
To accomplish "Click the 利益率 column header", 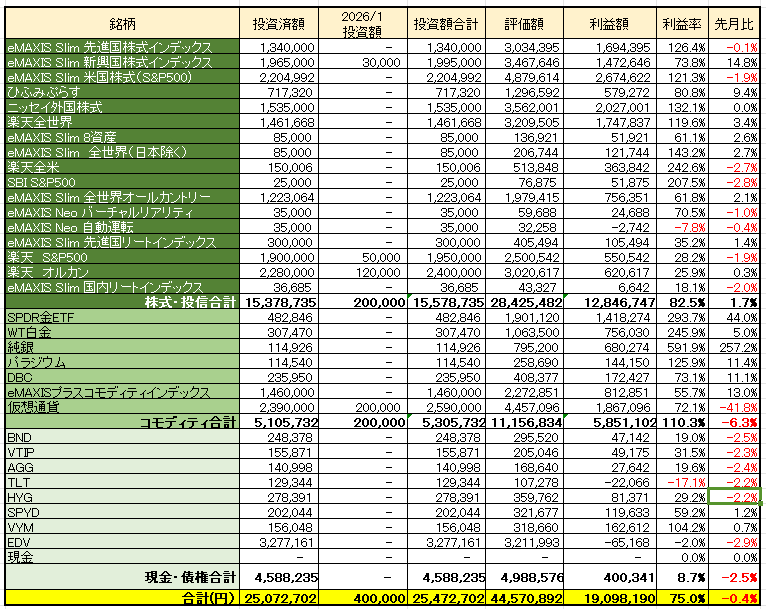I will [683, 23].
